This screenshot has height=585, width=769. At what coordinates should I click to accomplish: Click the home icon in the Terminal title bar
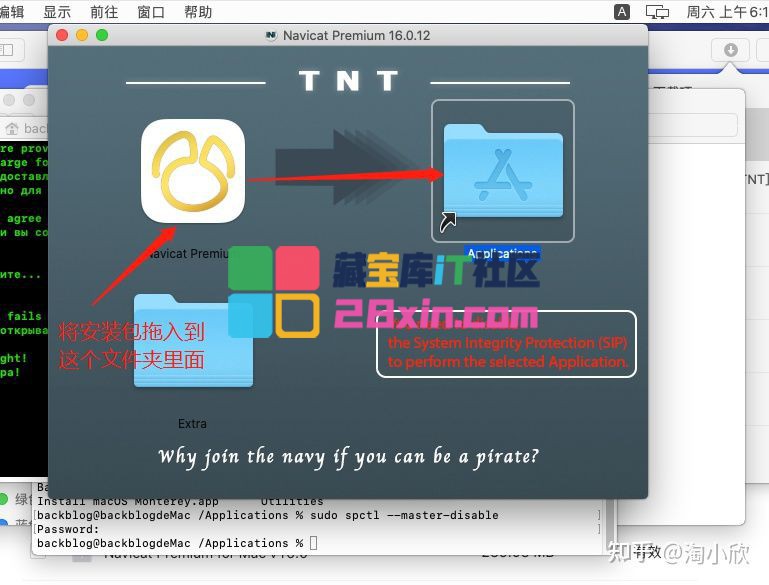(x=12, y=128)
